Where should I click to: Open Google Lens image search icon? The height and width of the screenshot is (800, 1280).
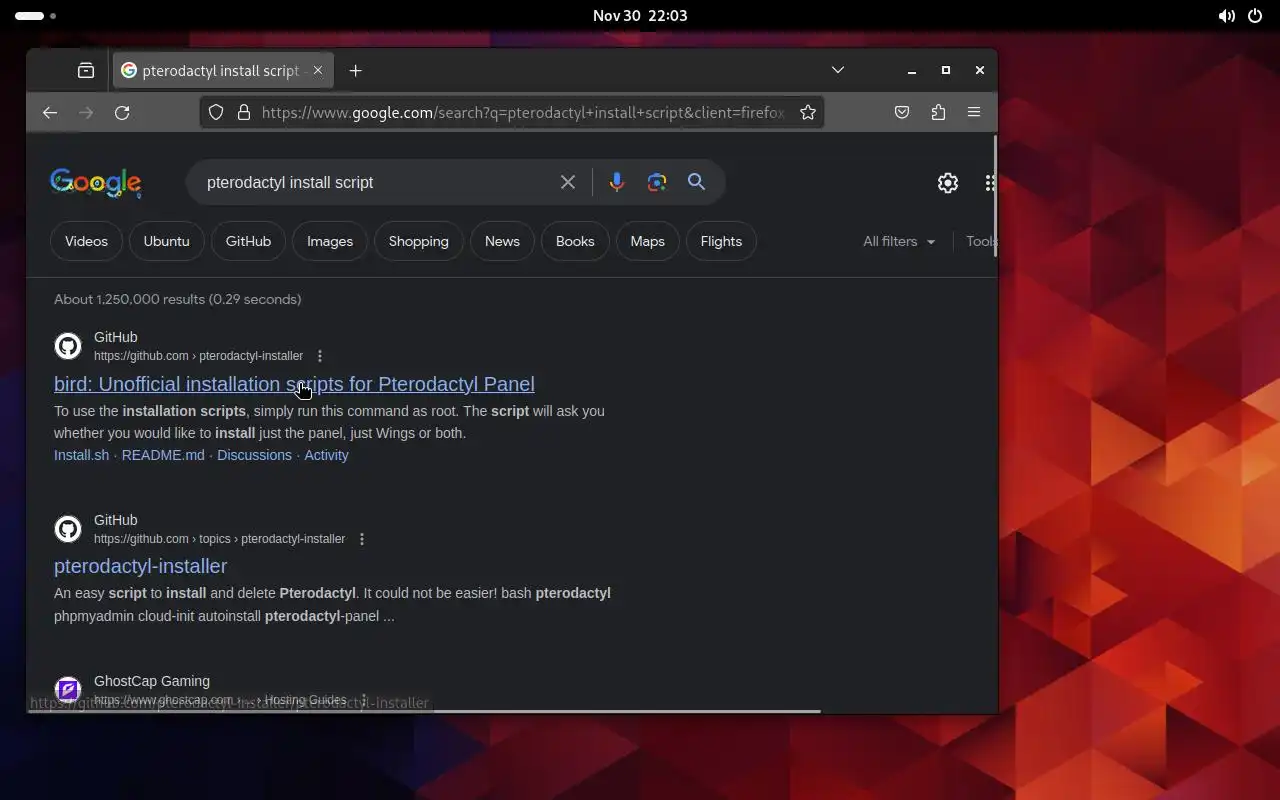tap(657, 182)
